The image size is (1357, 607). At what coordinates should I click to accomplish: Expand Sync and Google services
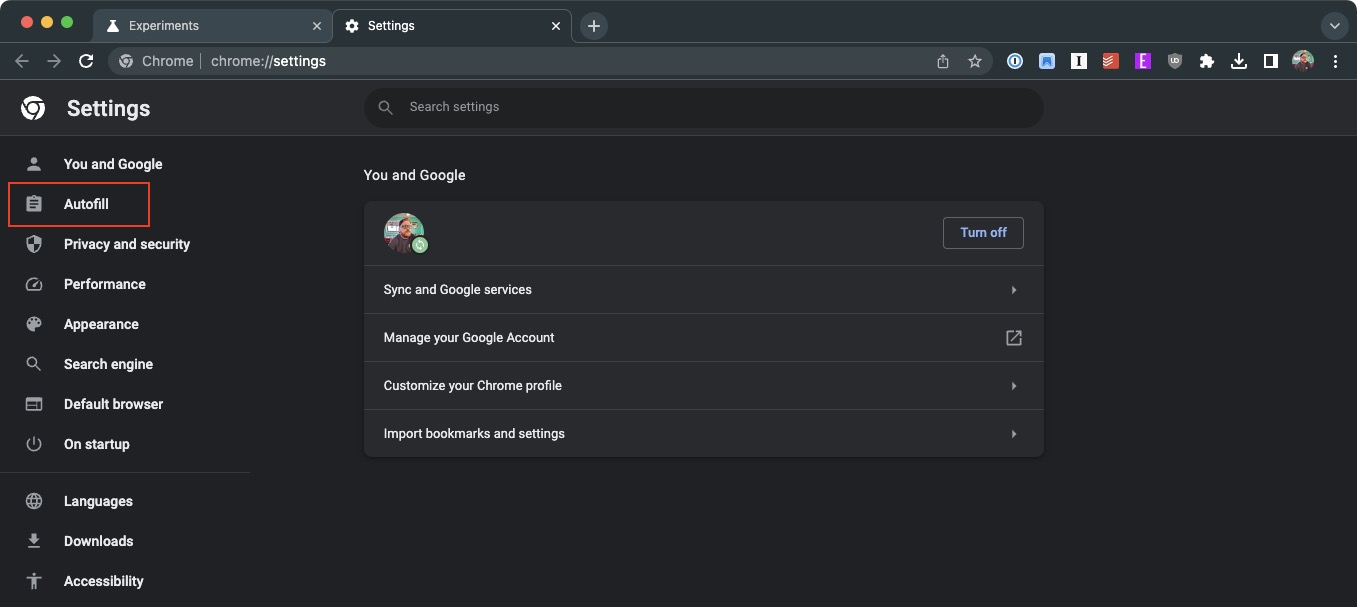coord(704,290)
